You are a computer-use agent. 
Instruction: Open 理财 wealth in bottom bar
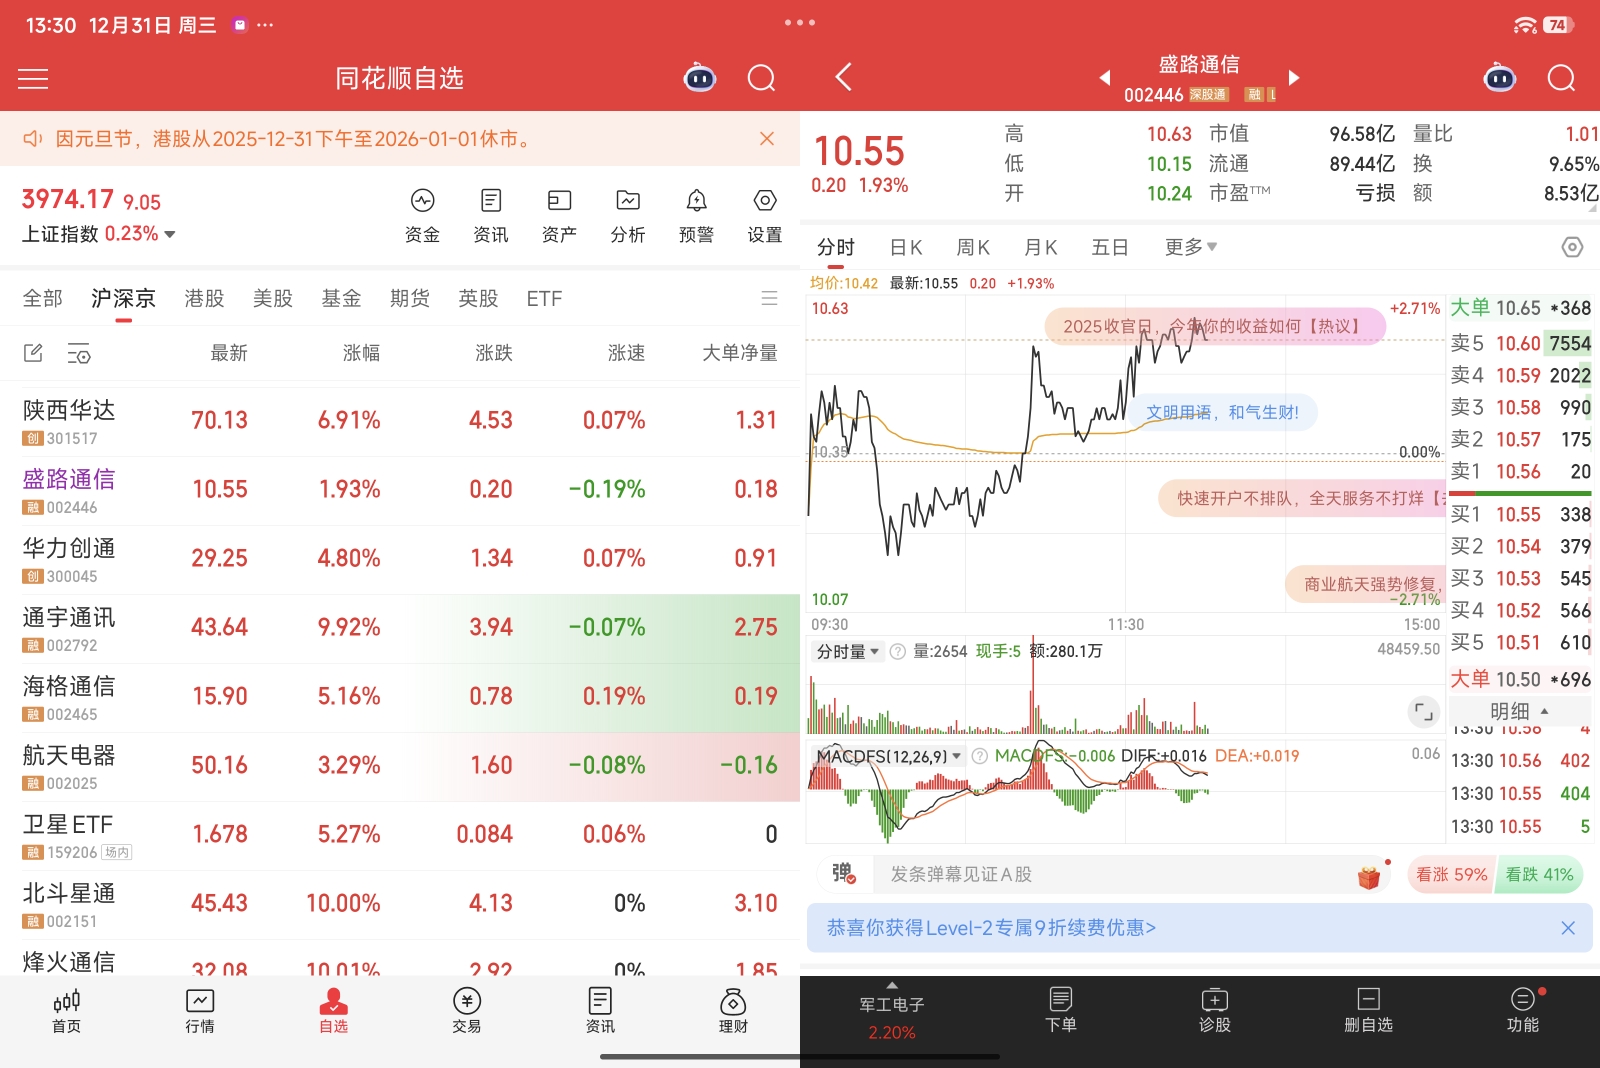click(x=733, y=1011)
